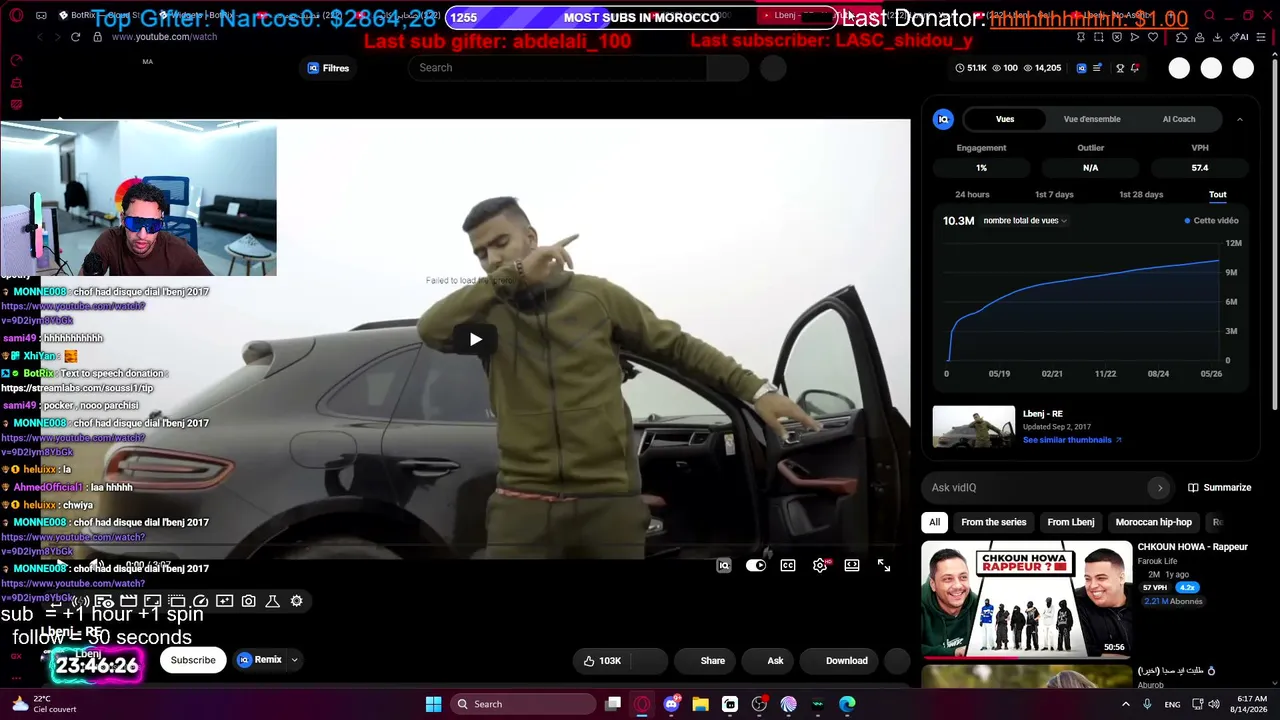Click the flask lab icon in toolbar
Viewport: 1280px width, 720px height.
click(x=272, y=601)
